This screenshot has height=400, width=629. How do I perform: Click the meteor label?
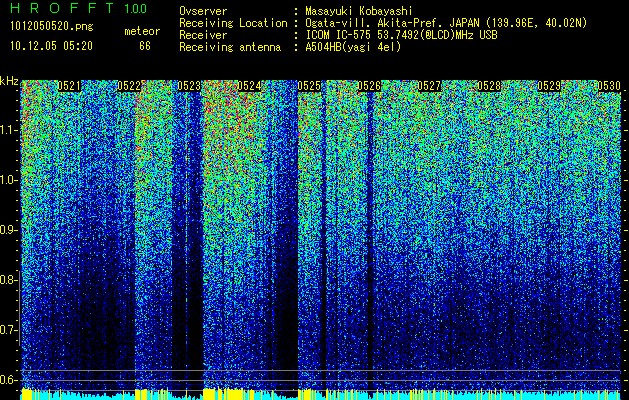tap(142, 31)
